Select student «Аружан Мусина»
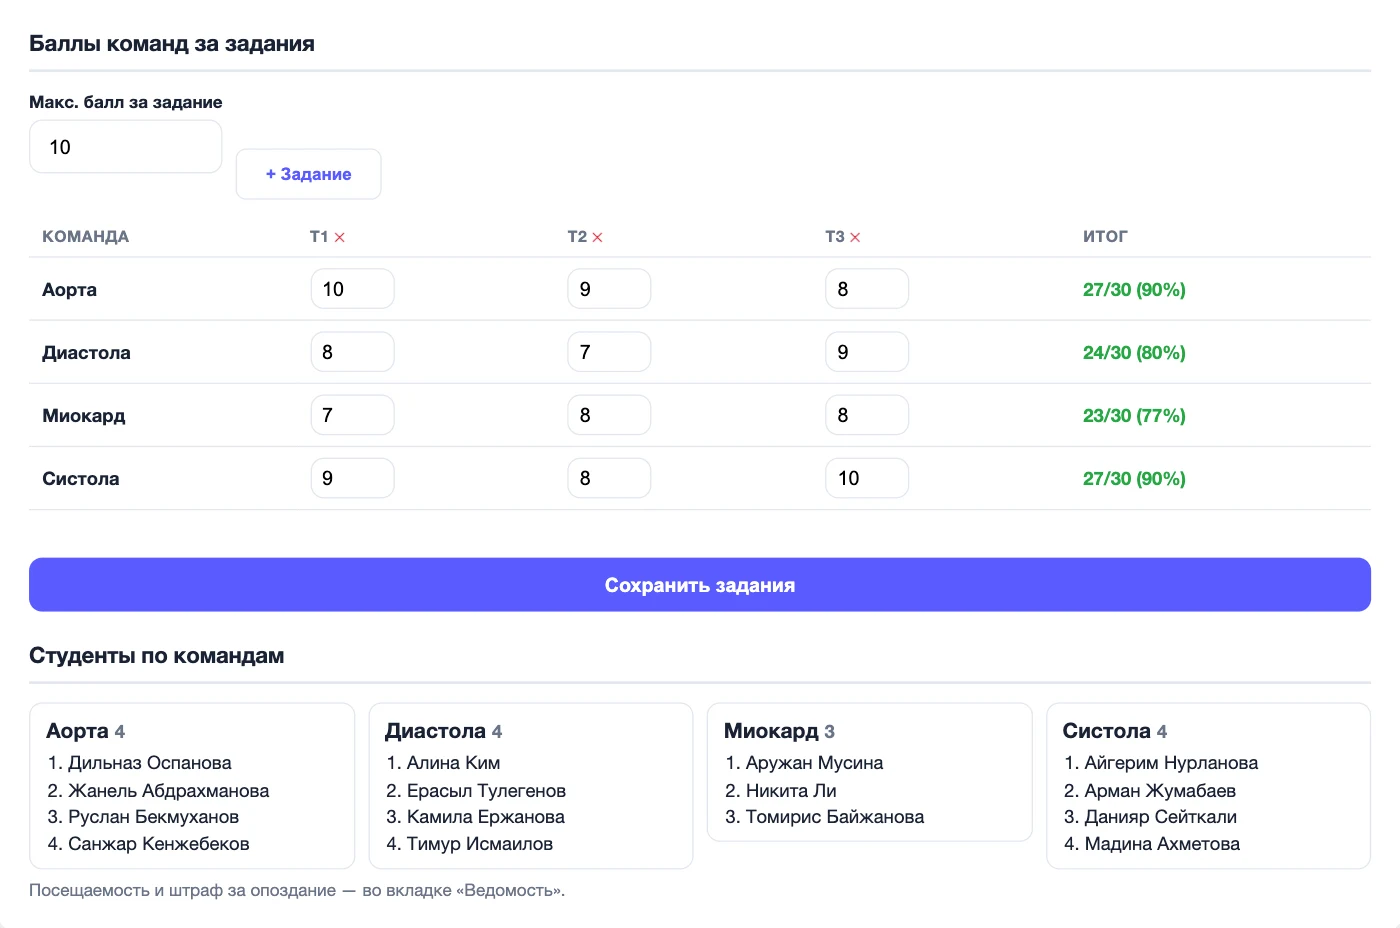This screenshot has height=928, width=1400. point(815,763)
